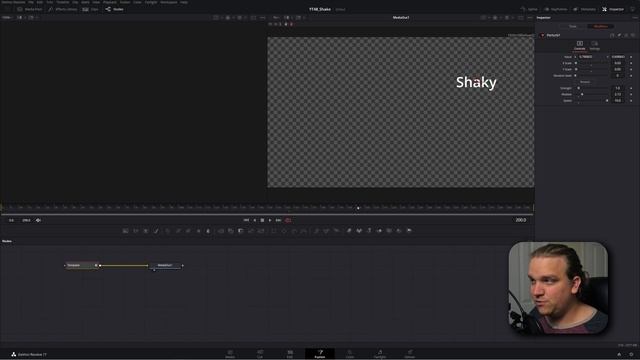640x360 pixels.
Task: Switch to the Deliver page
Action: click(x=410, y=354)
